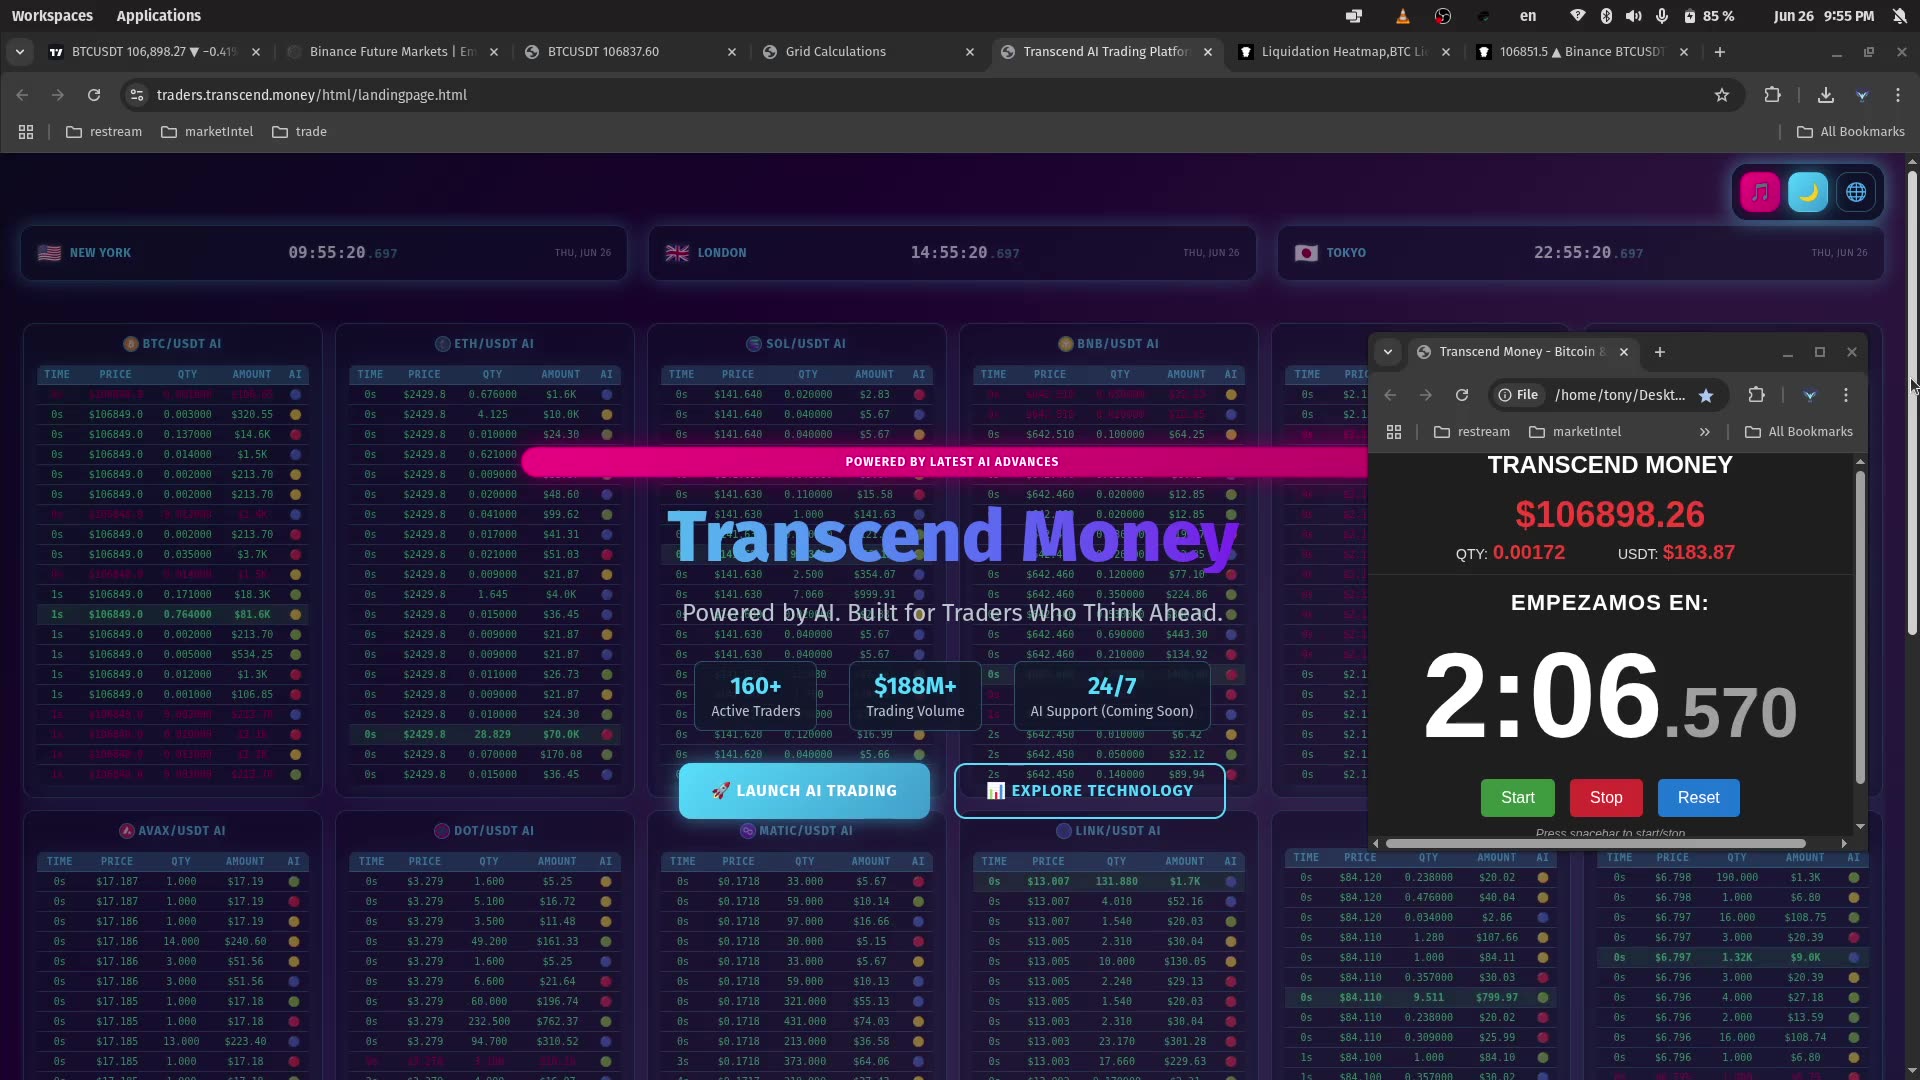Click the small window horizontal scrollbar

[1595, 844]
